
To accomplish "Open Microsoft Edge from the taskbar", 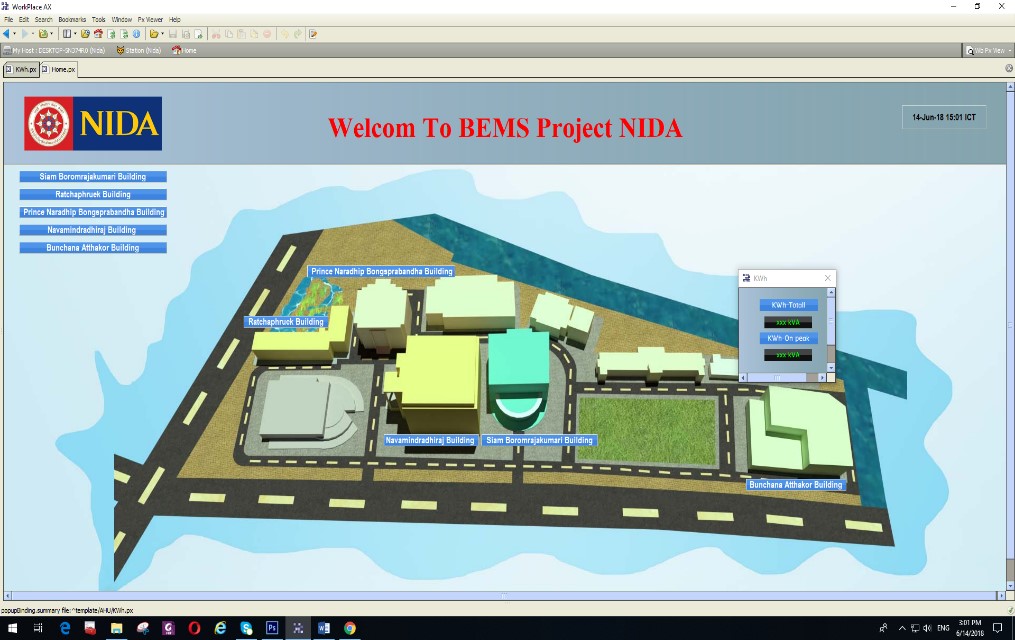I will (65, 628).
